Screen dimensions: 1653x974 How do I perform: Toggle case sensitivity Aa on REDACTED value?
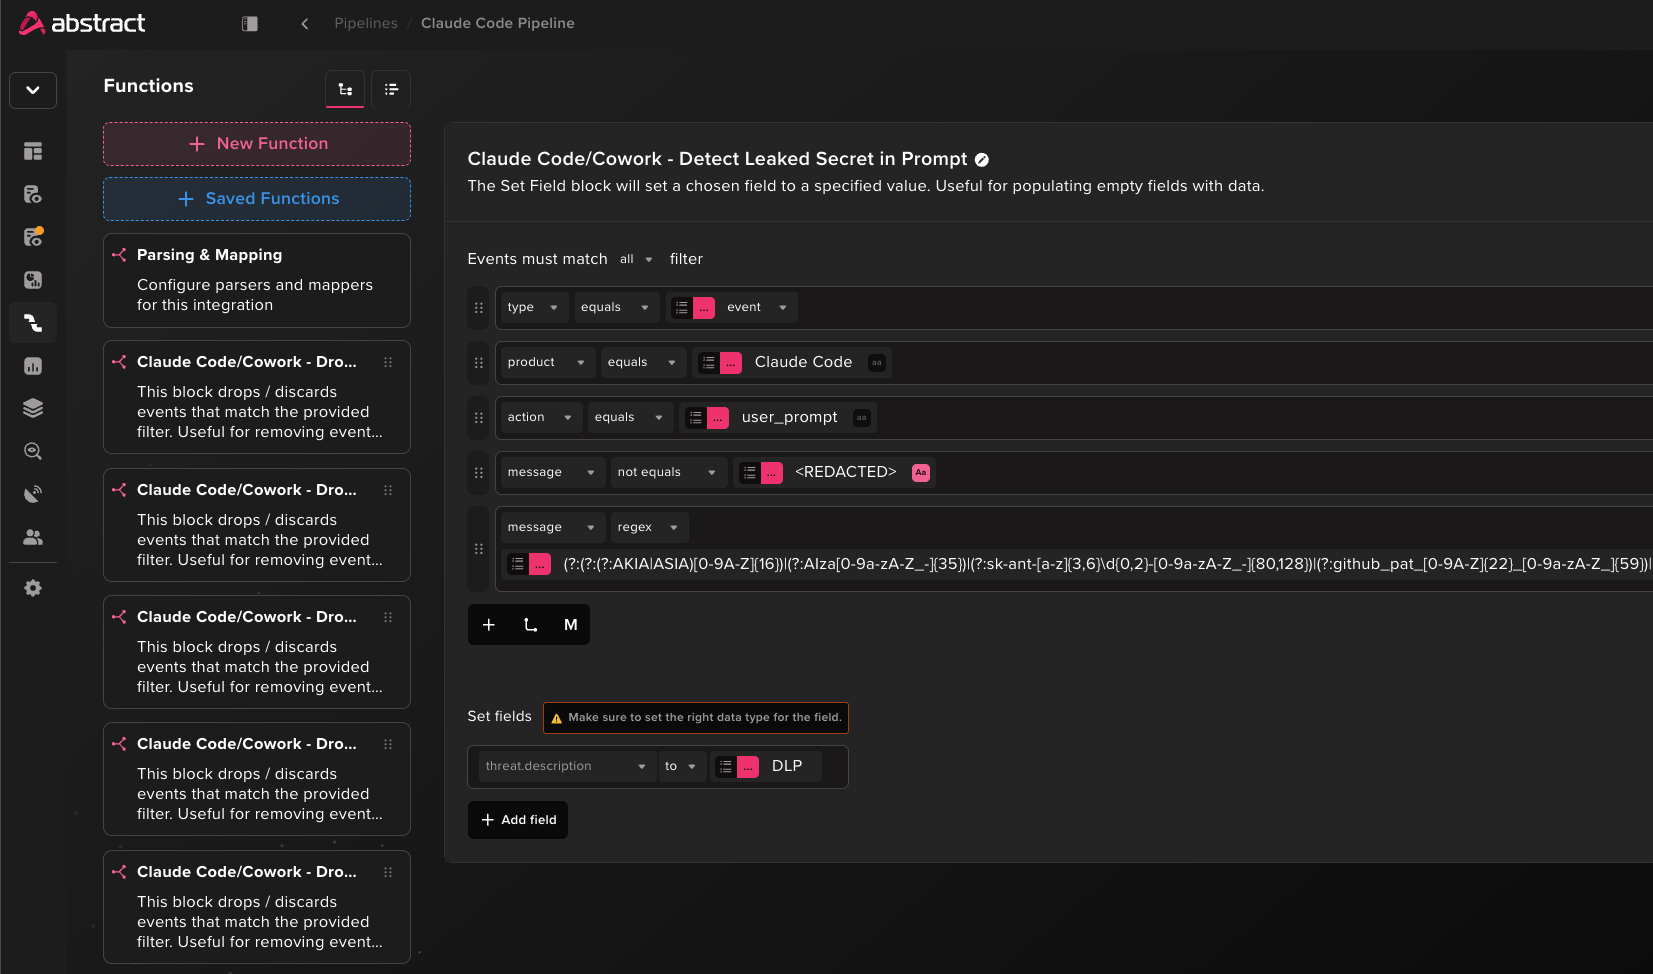pos(921,472)
